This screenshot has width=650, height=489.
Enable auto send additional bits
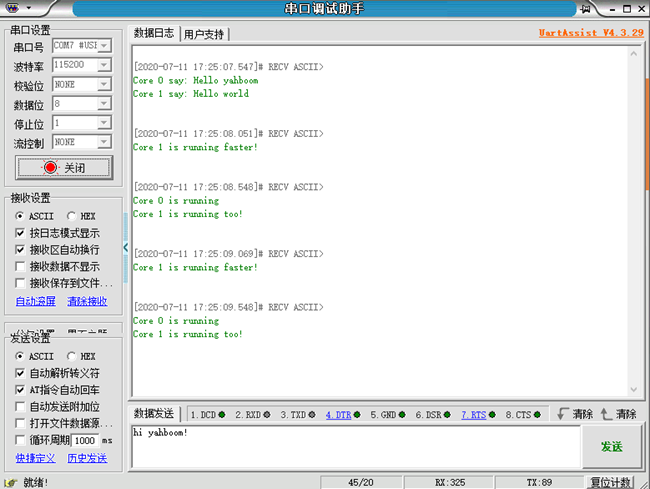(19, 407)
